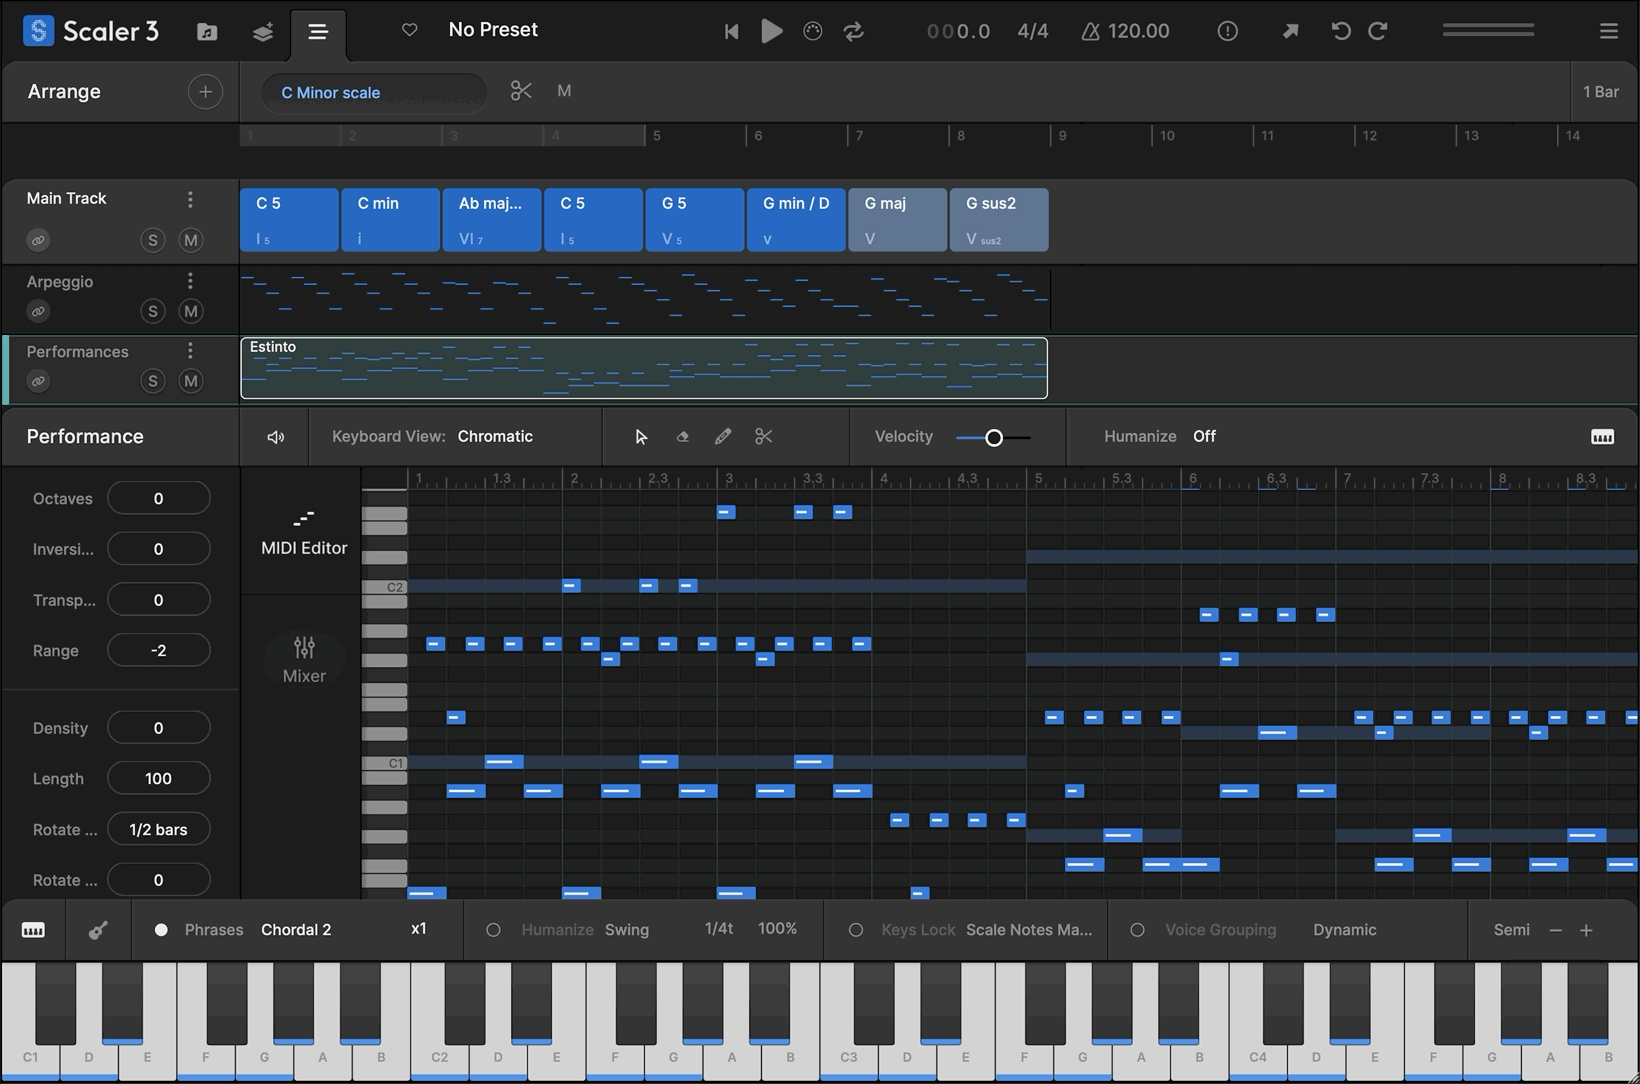
Task: Switch to guitar view icon
Action: coord(98,930)
